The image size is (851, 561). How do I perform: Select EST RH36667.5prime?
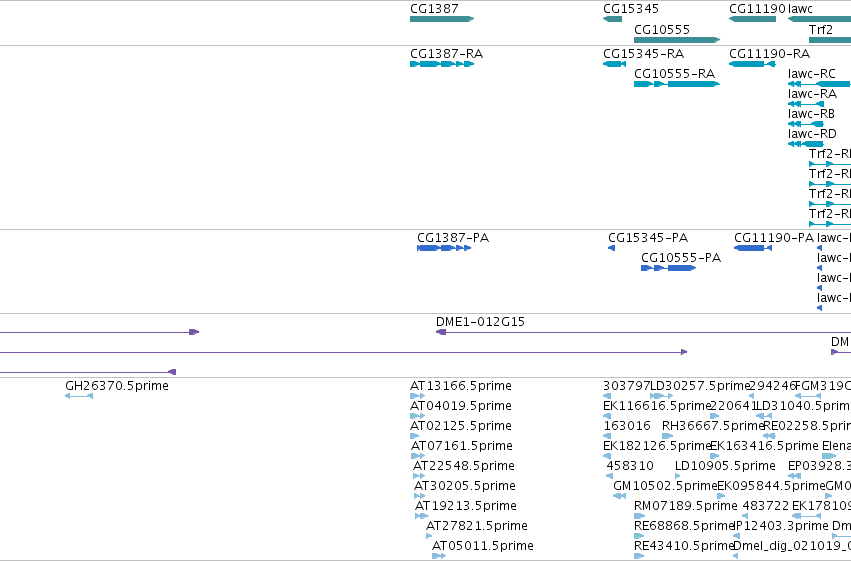click(713, 426)
